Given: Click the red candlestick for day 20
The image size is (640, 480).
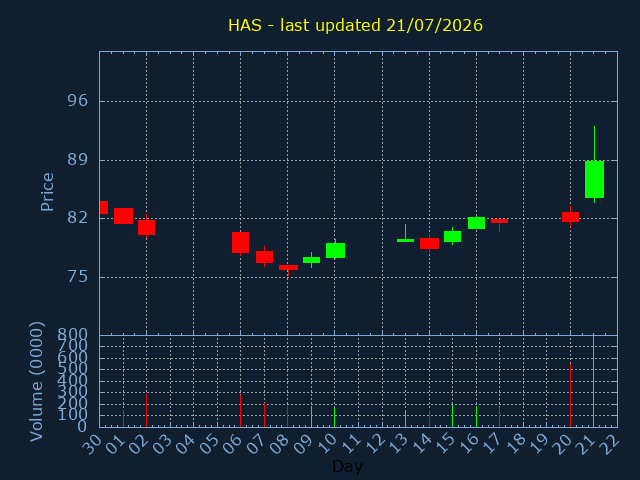Looking at the screenshot, I should (570, 217).
